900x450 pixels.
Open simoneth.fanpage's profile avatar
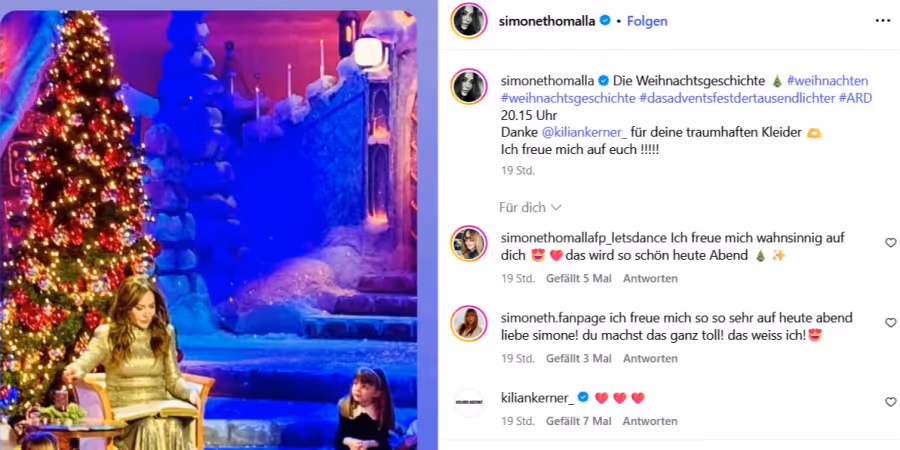coord(469,323)
